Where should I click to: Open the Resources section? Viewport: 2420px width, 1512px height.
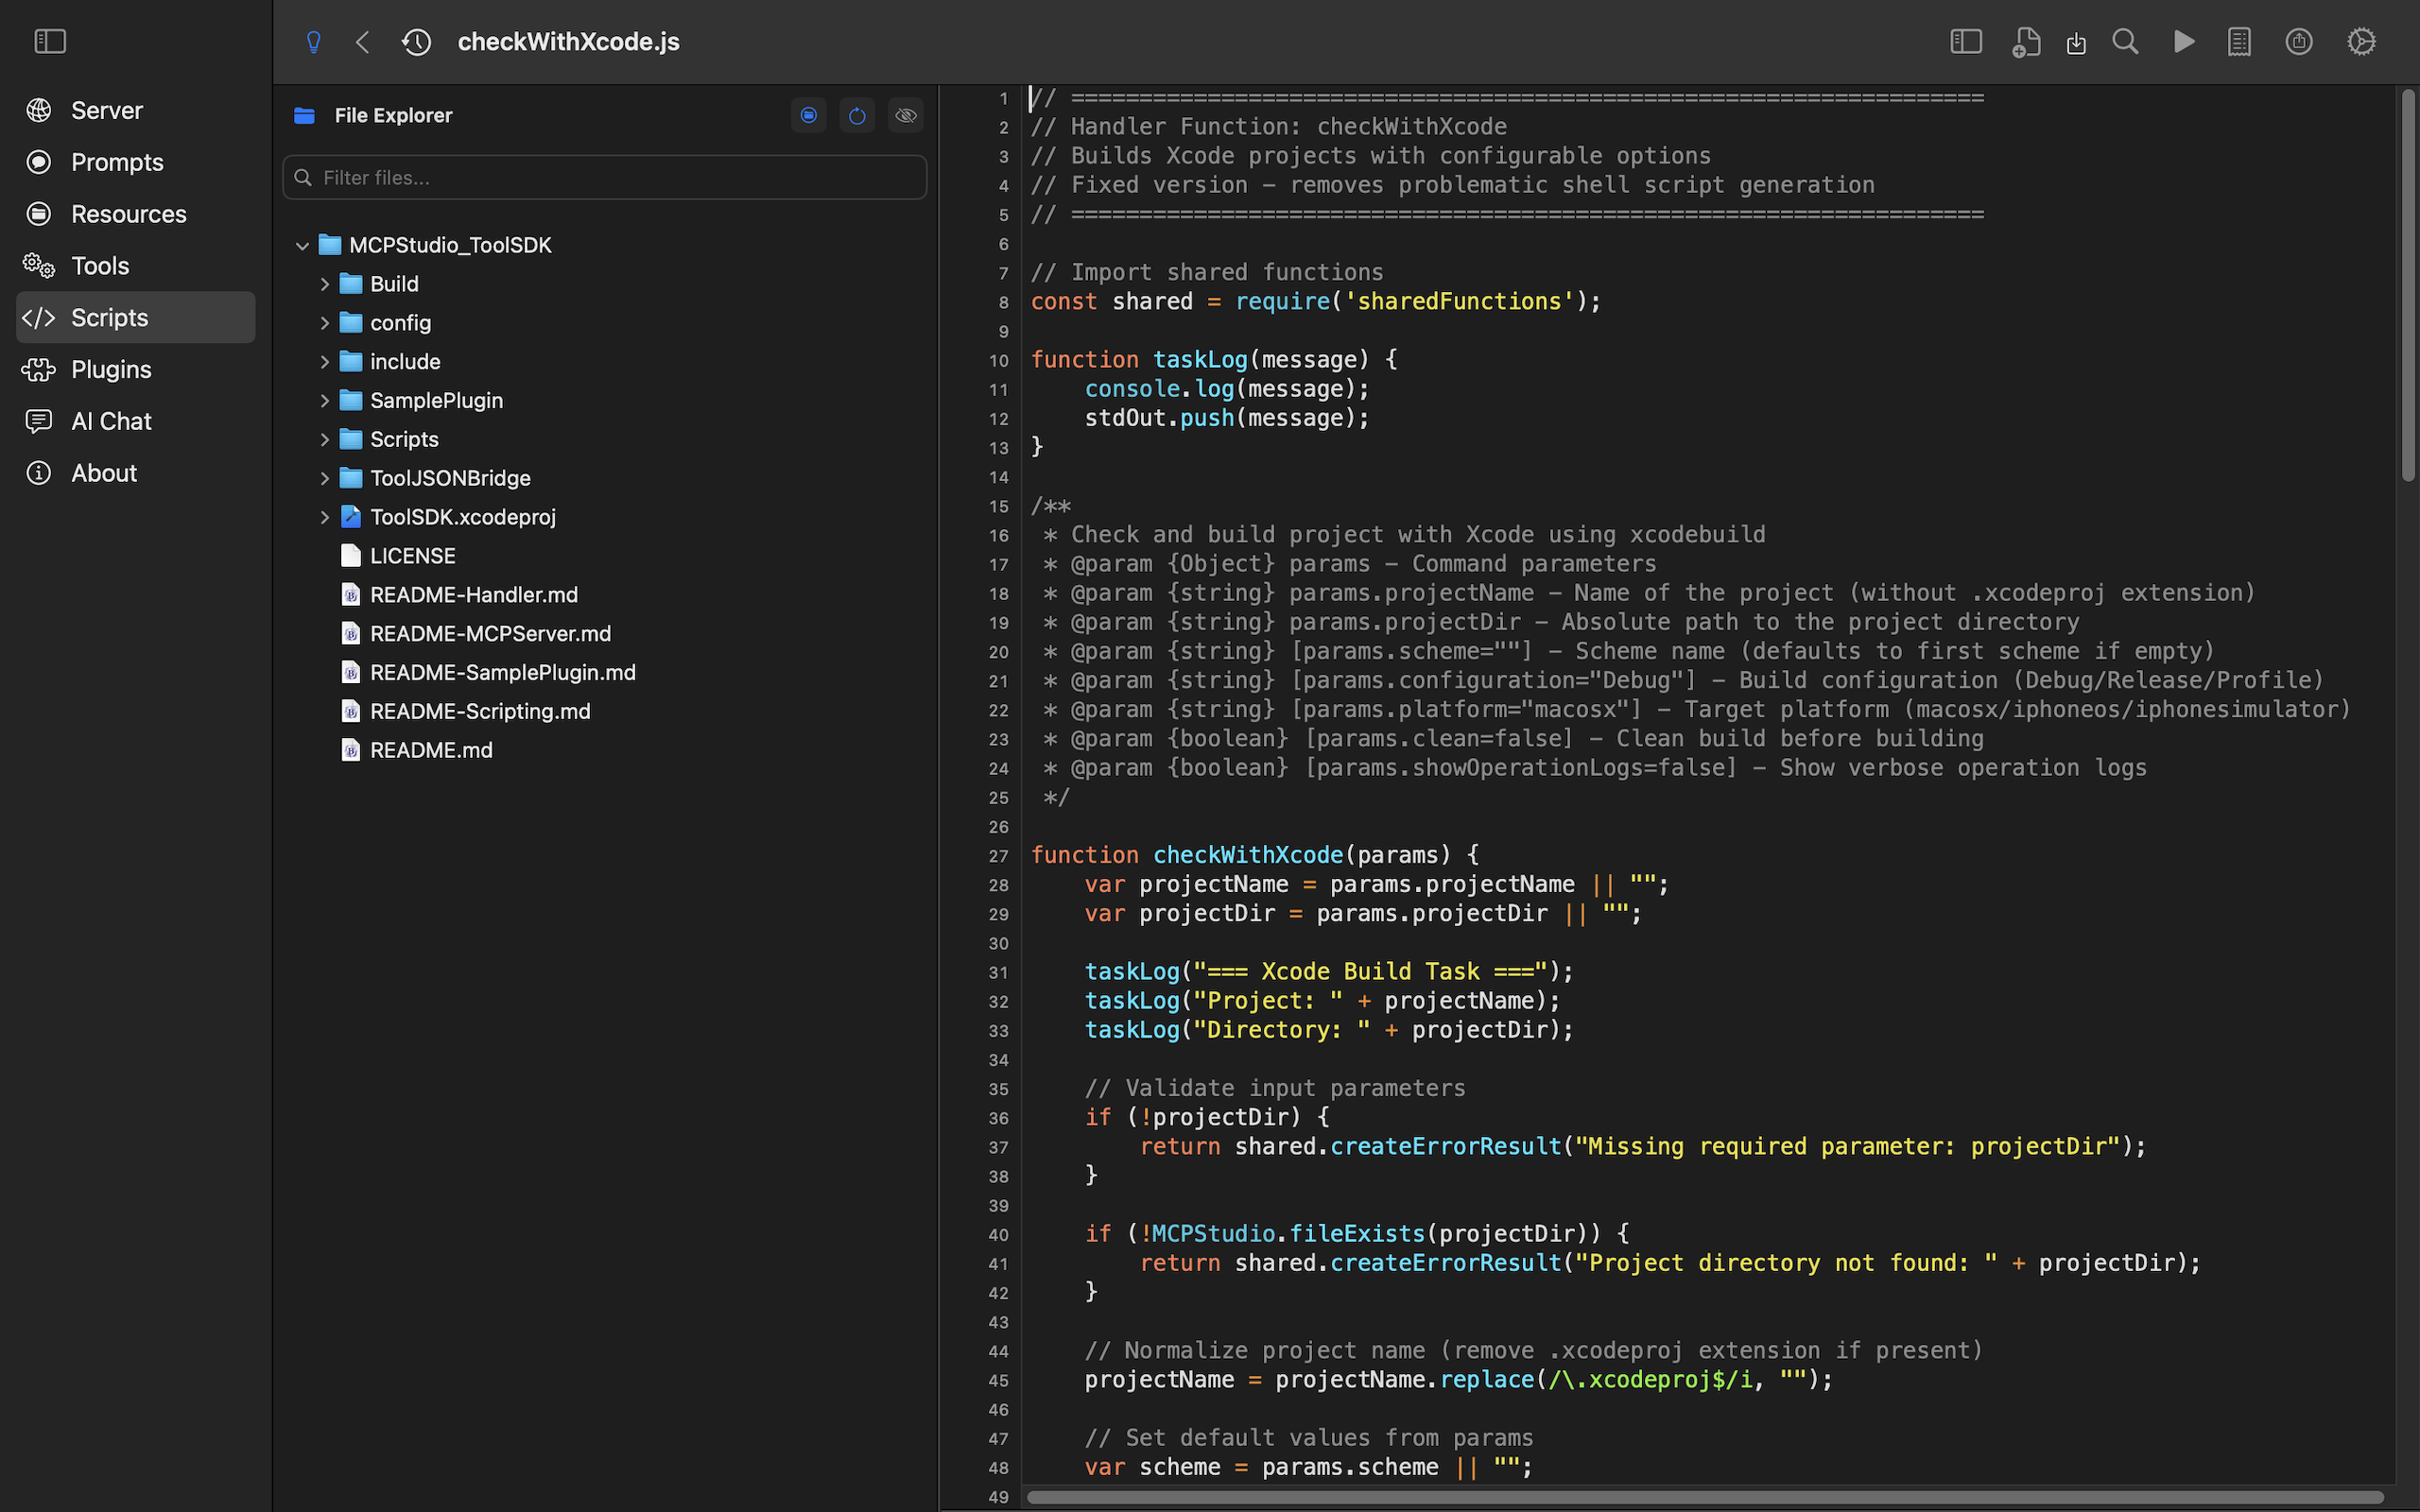[136, 214]
